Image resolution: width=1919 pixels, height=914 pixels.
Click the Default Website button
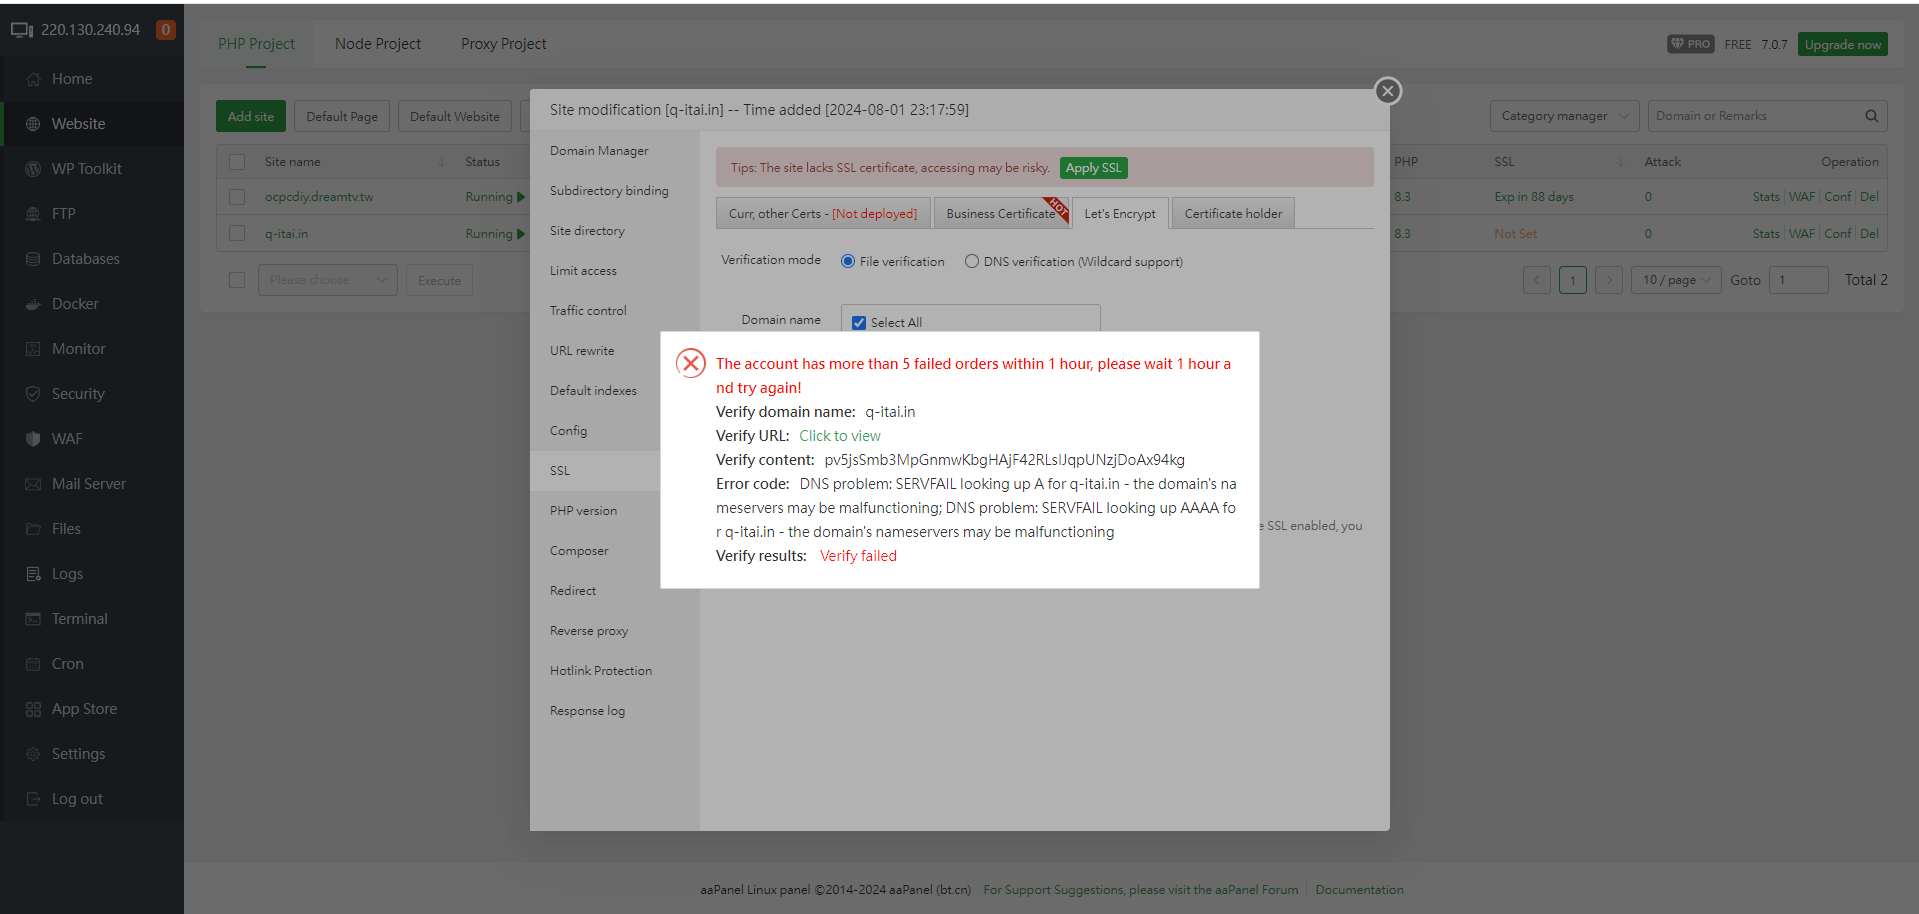[454, 116]
